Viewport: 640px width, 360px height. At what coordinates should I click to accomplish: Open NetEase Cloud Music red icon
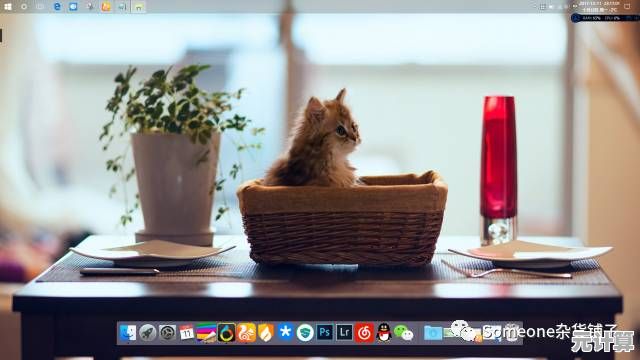point(364,333)
